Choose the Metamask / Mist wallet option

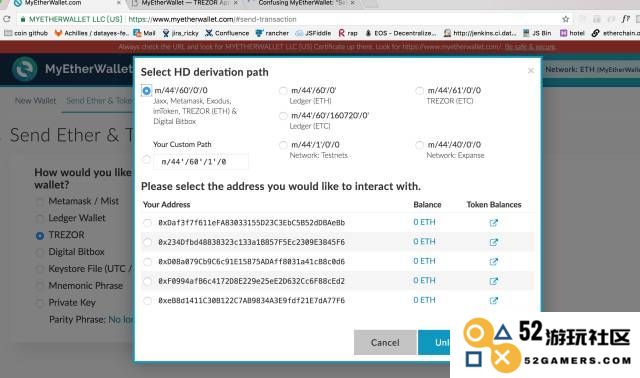40,202
